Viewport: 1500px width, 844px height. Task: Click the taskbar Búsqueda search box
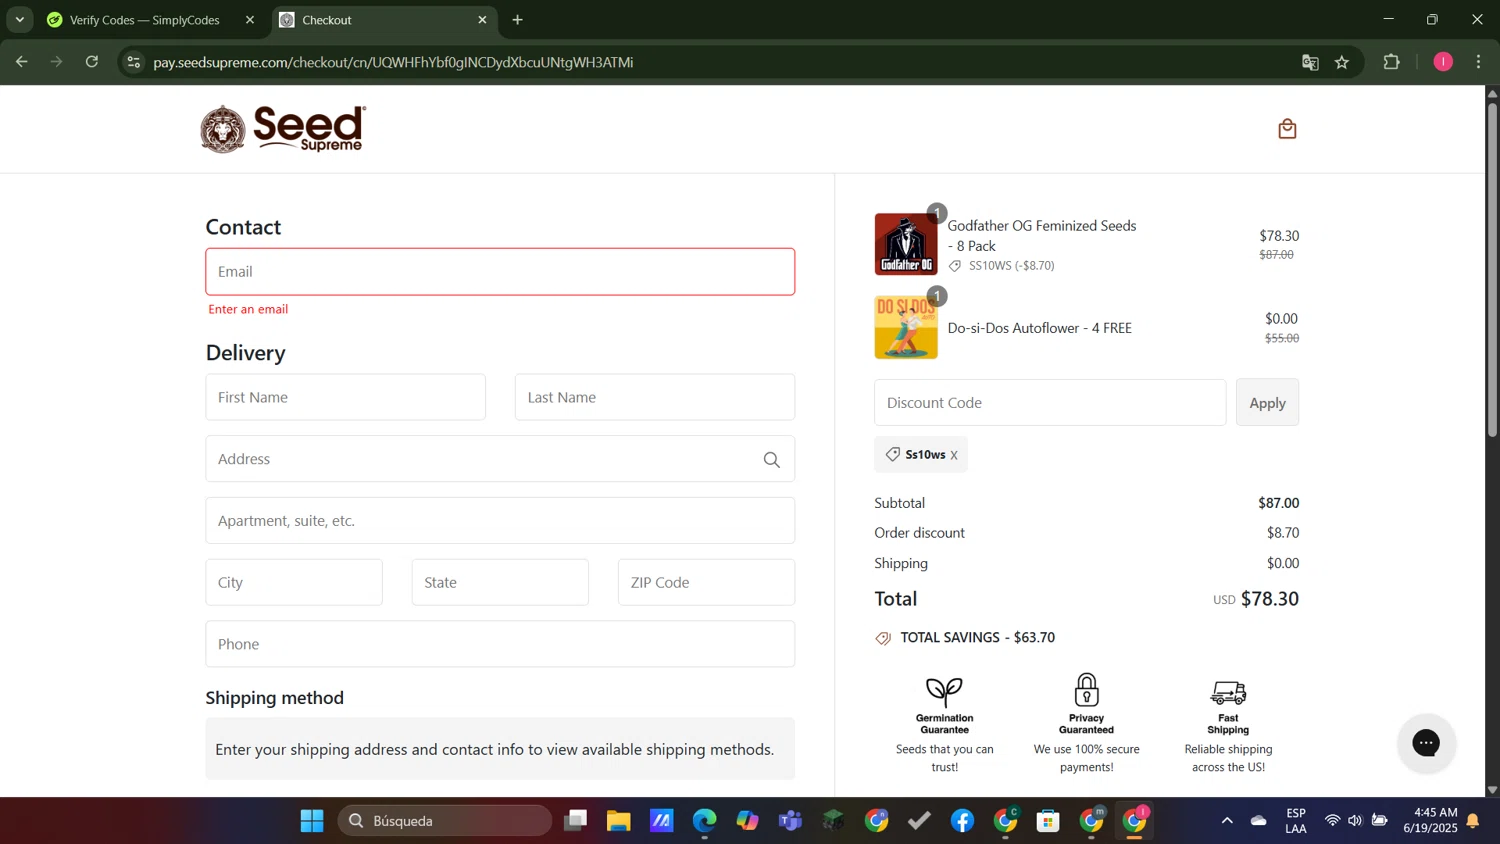(x=445, y=821)
